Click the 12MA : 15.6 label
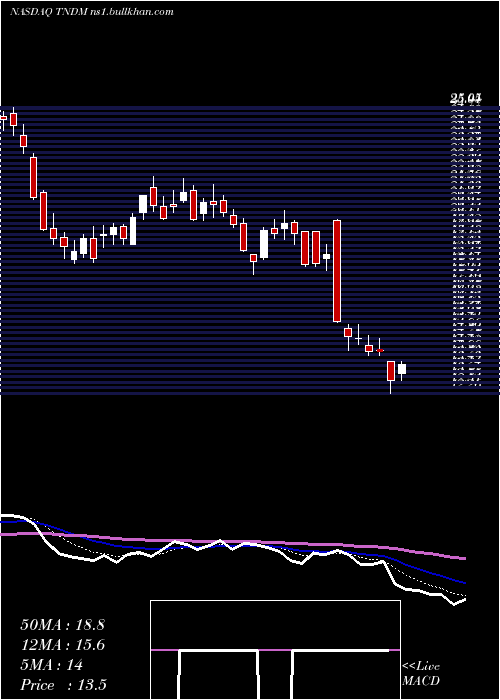Screen dimensions: 500x700 pos(62,645)
